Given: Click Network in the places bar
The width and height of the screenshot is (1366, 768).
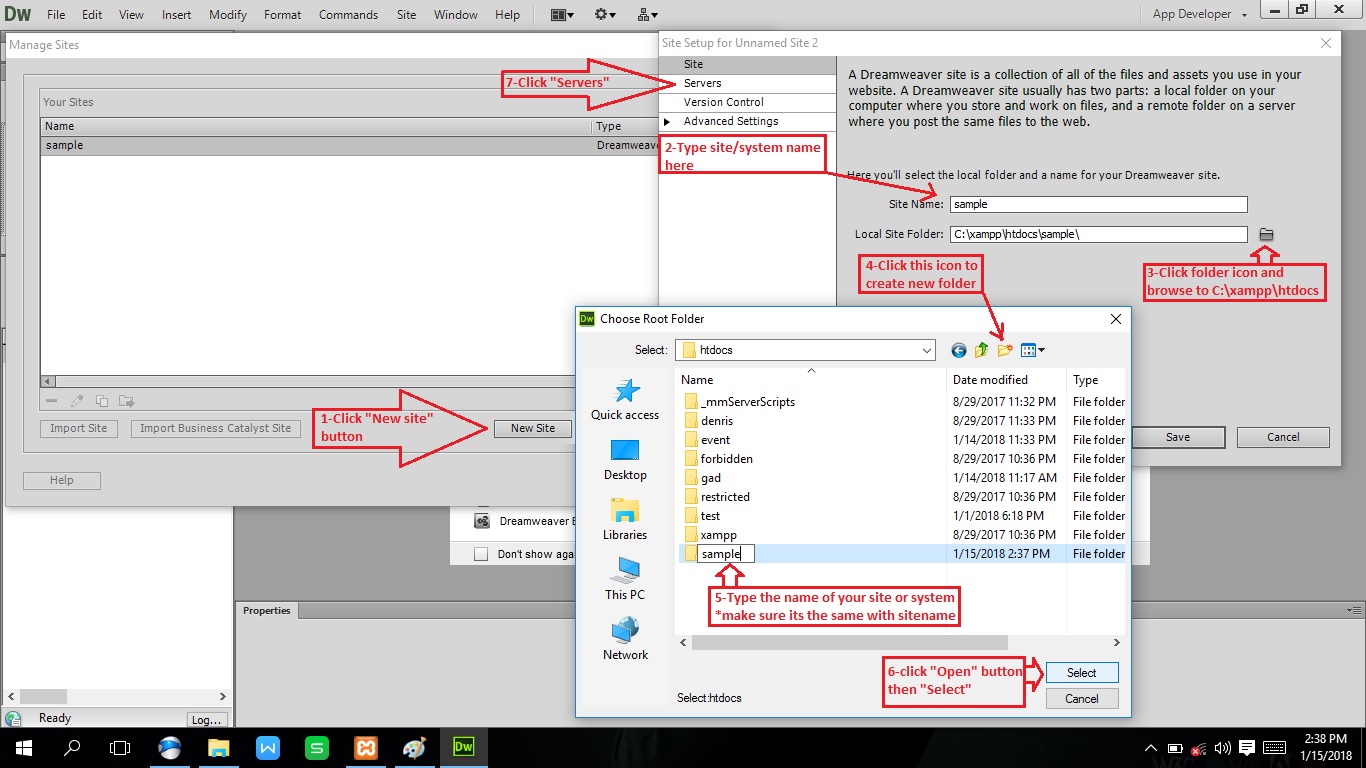Looking at the screenshot, I should click(x=625, y=640).
